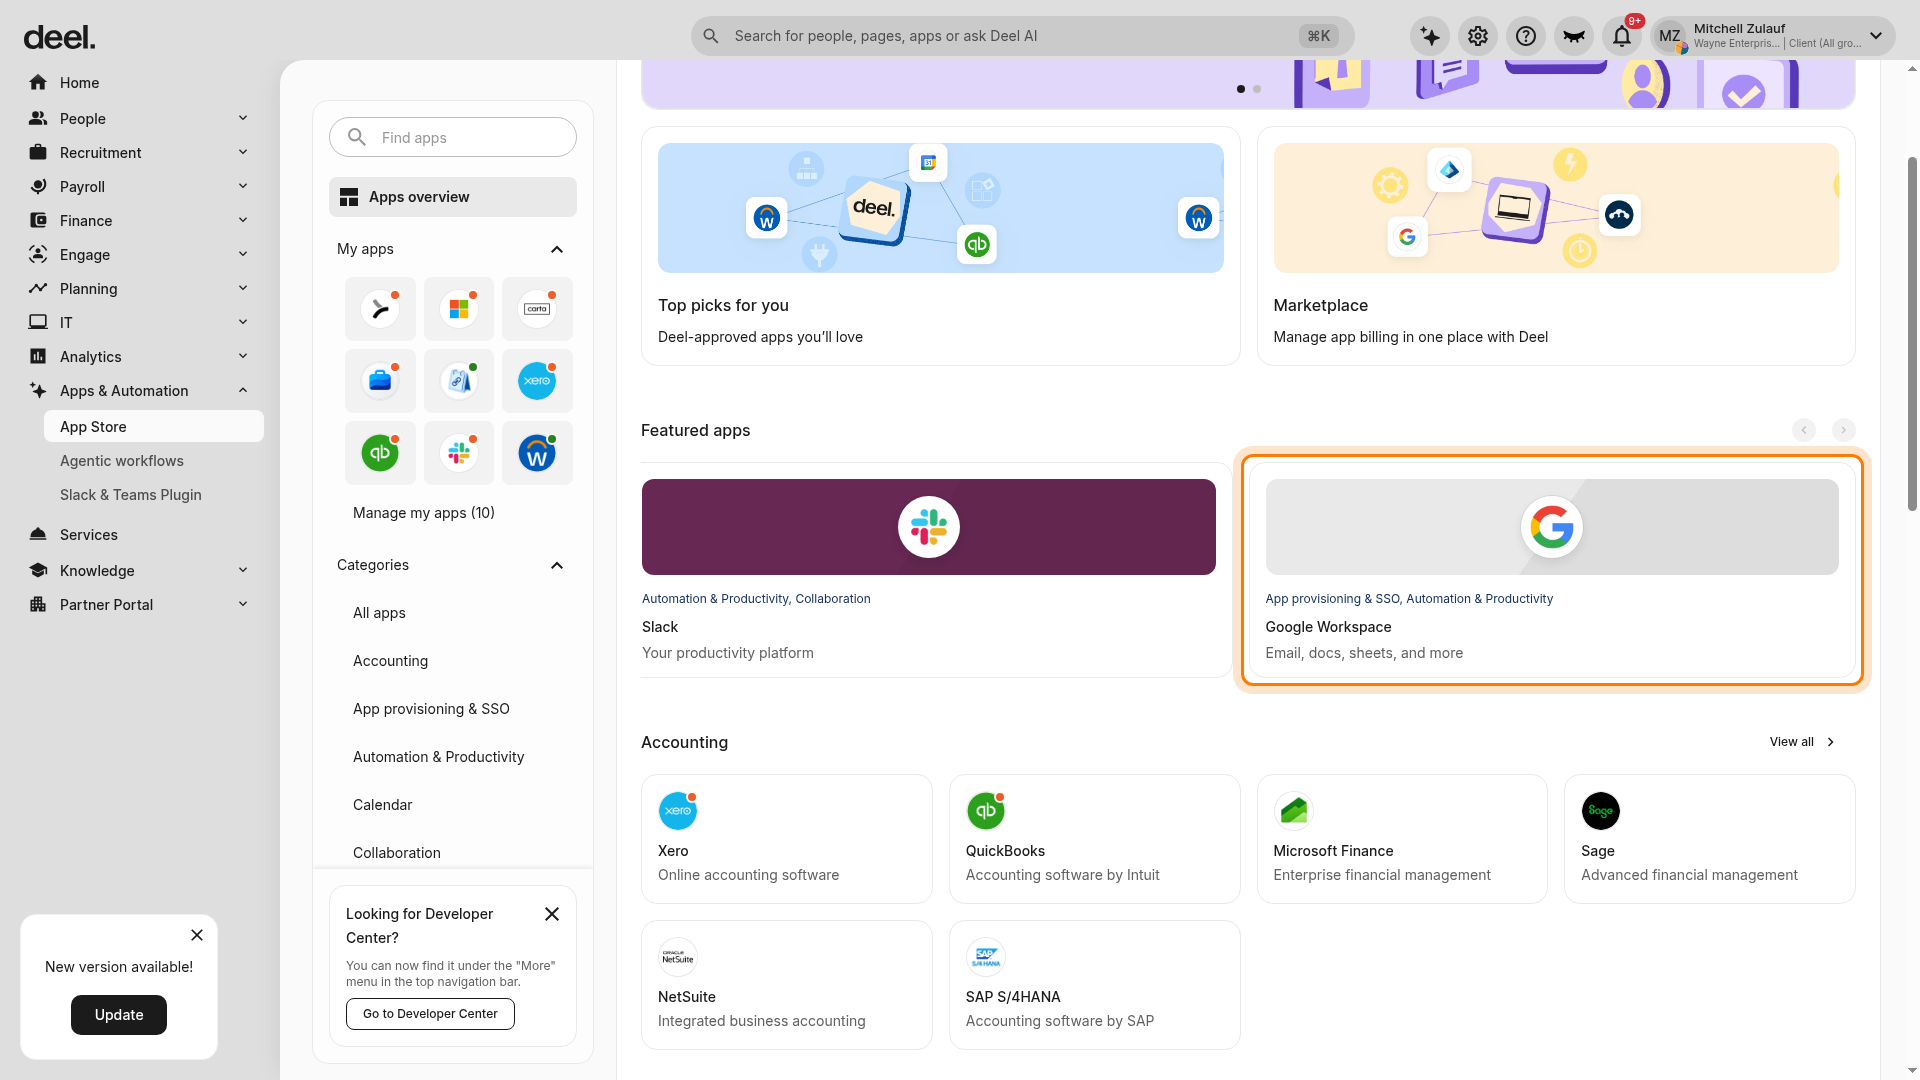Select Collaboration category
This screenshot has width=1920, height=1080.
point(396,852)
